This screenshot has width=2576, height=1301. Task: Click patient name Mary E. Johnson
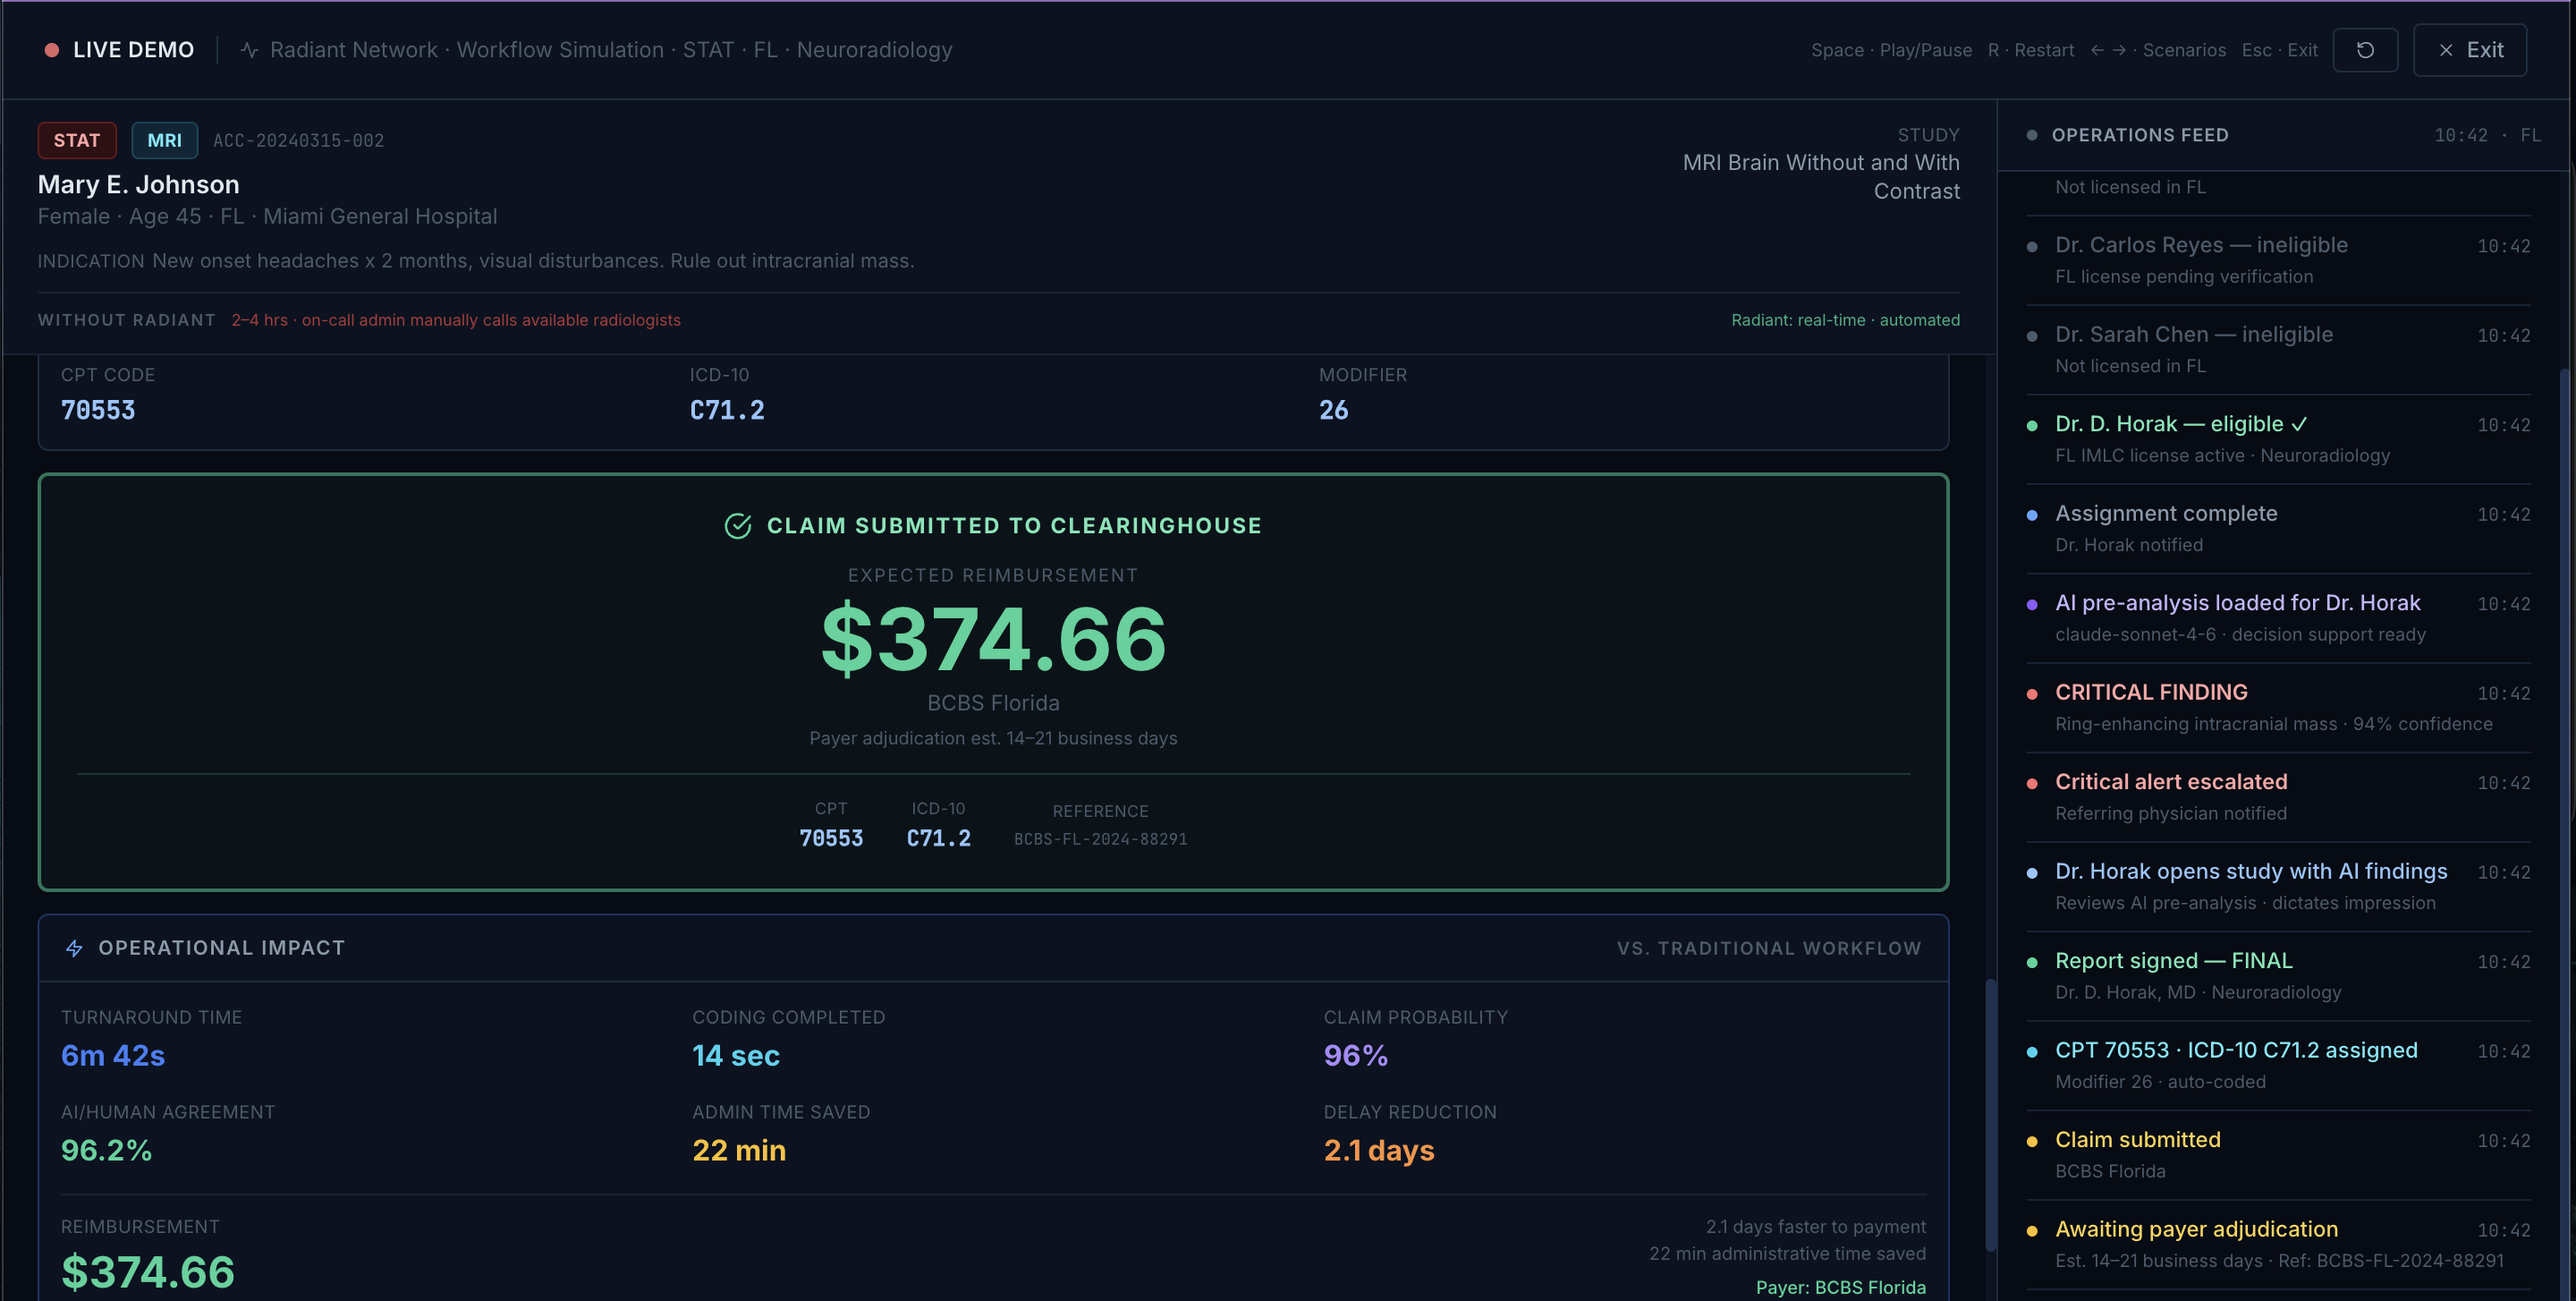point(139,184)
